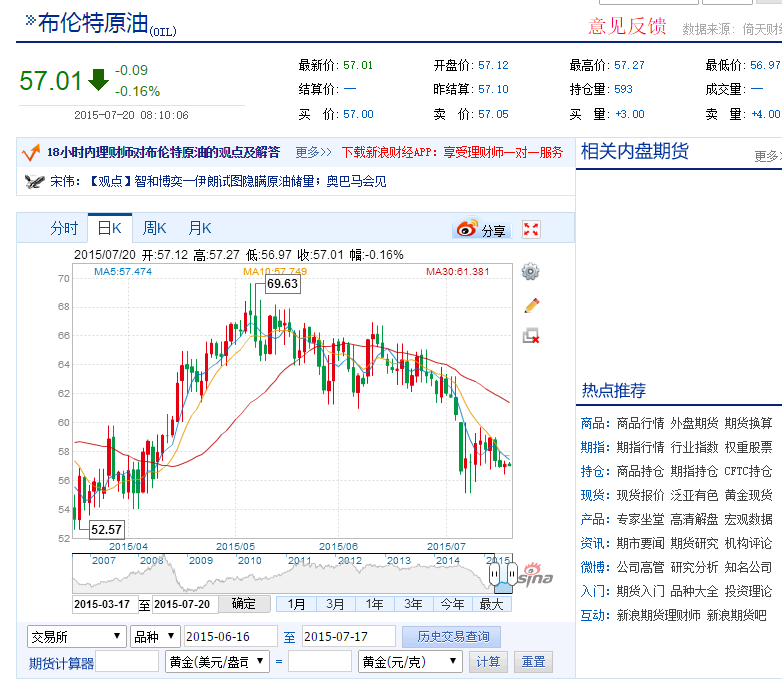Select the 今年 range button
This screenshot has width=782, height=684.
(453, 604)
